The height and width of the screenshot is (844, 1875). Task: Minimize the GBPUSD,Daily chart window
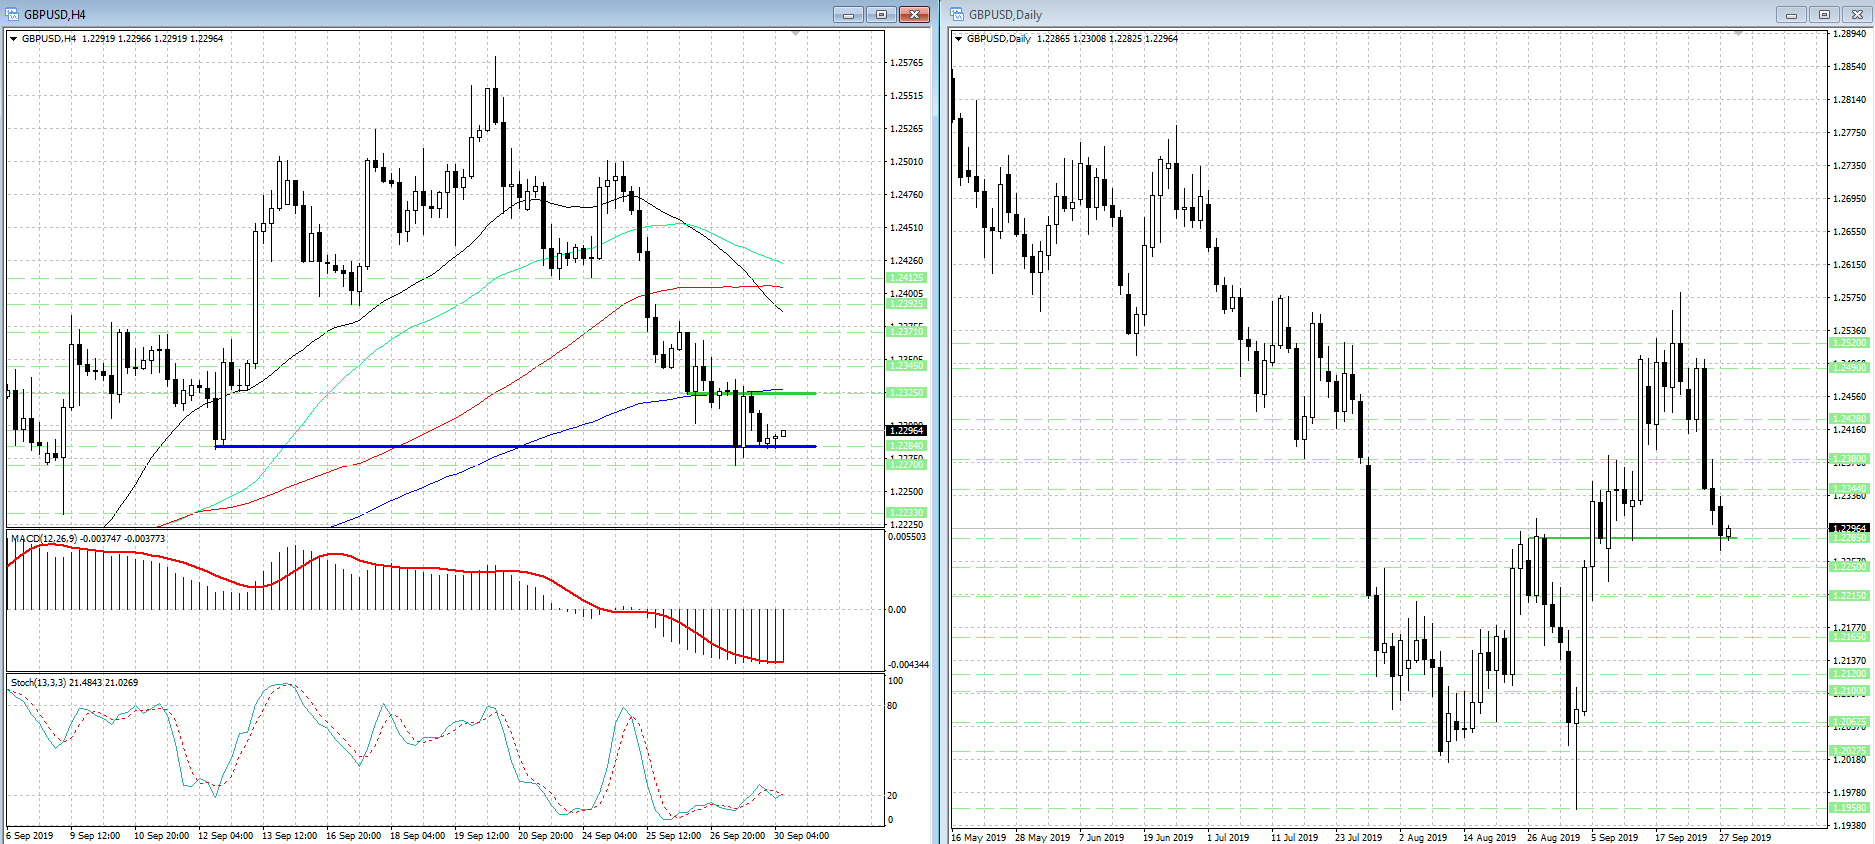(x=1791, y=14)
